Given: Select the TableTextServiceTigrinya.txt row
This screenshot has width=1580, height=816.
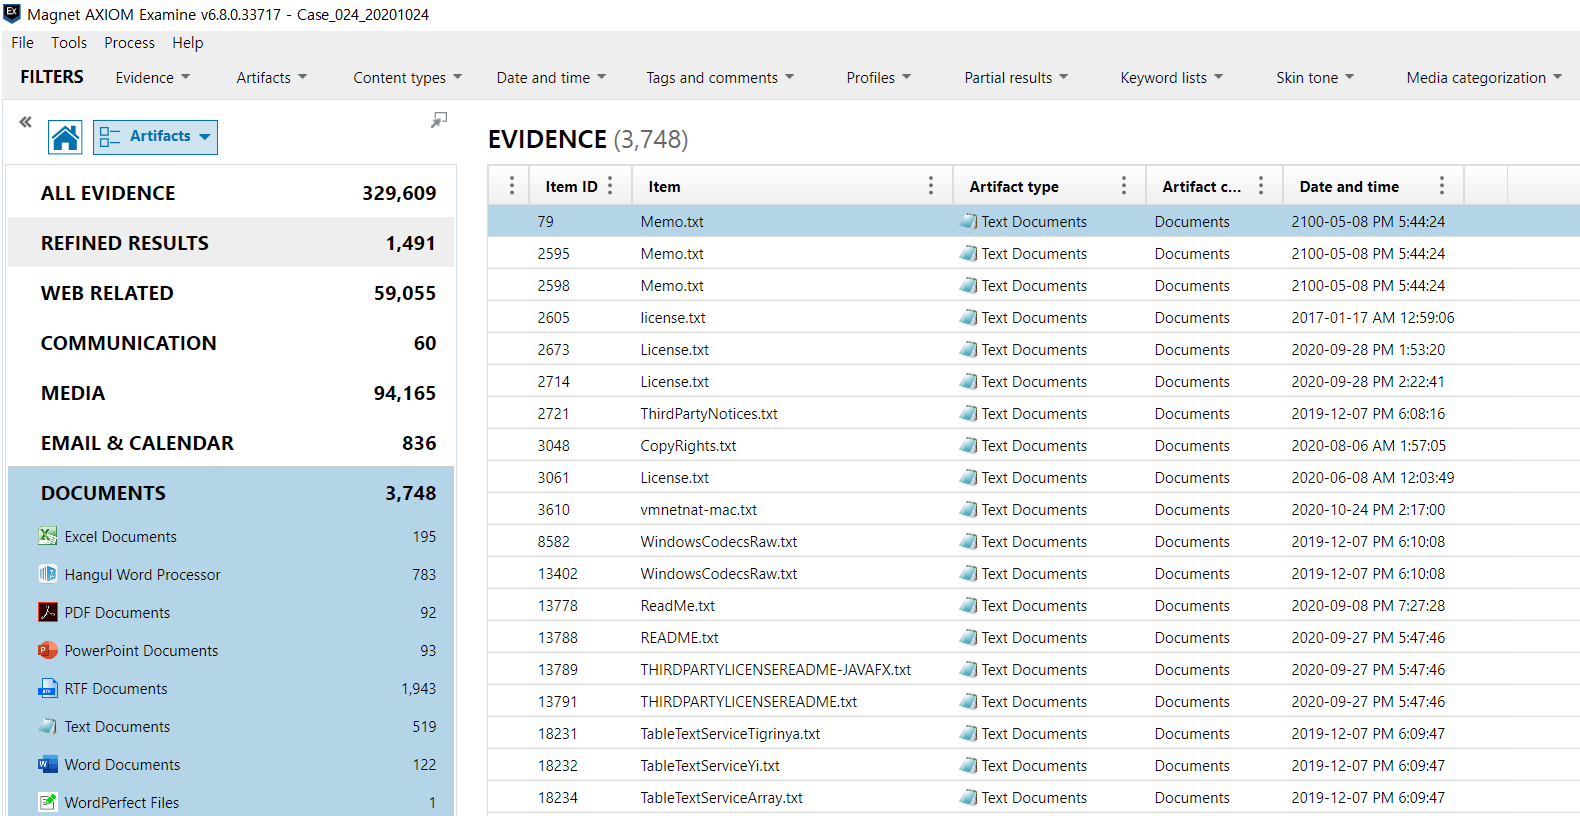Looking at the screenshot, I should point(1034,733).
